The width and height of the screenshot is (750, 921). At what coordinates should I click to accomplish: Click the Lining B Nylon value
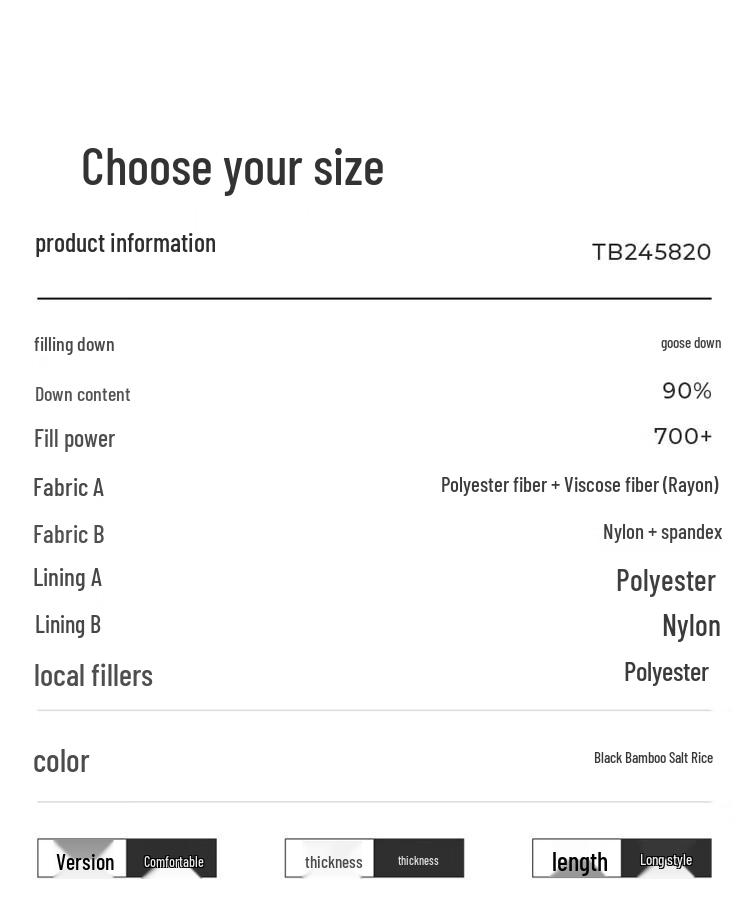[690, 625]
